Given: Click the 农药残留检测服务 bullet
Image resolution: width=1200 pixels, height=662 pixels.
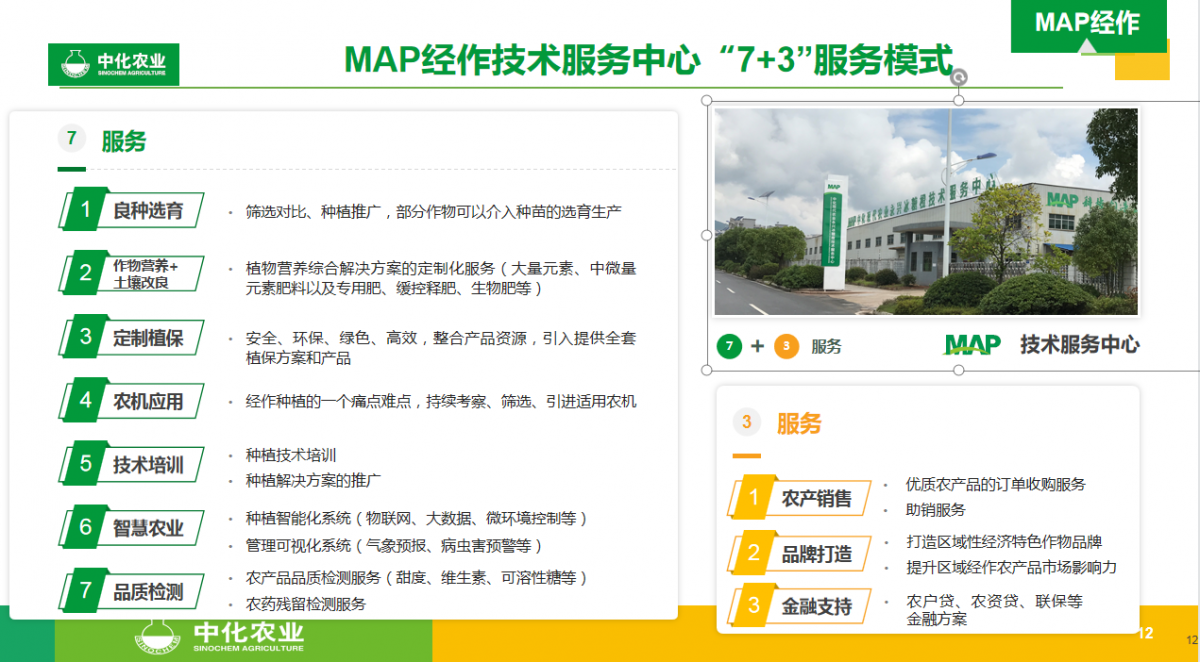Looking at the screenshot, I should [306, 605].
